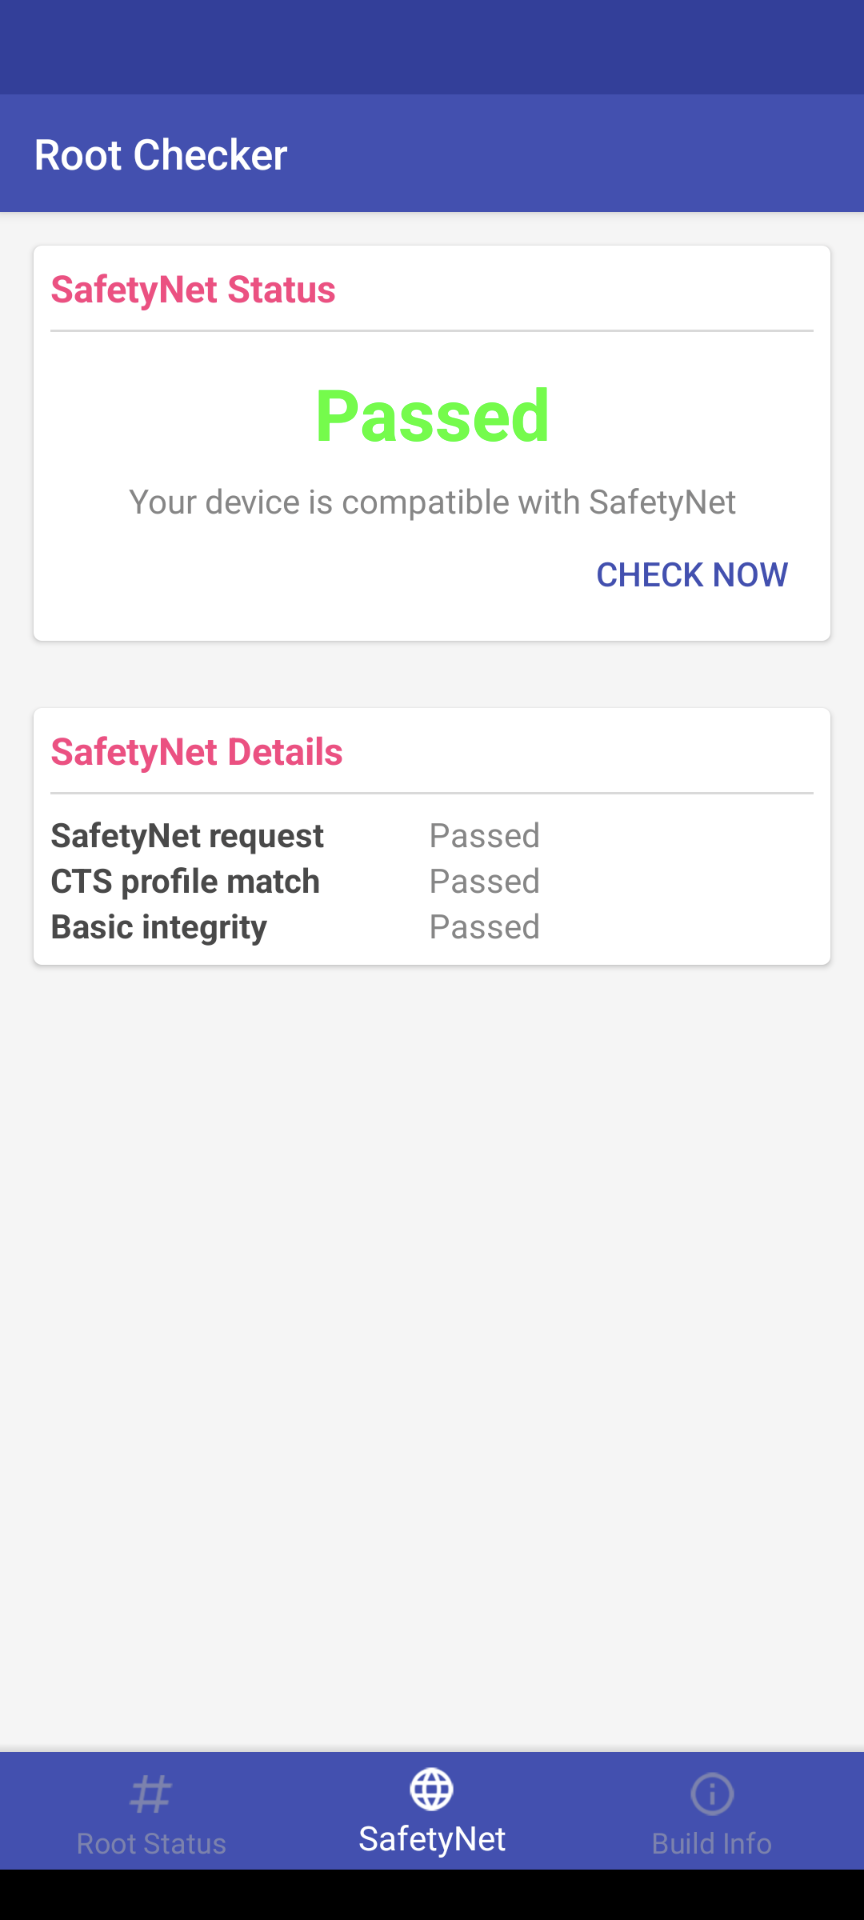This screenshot has width=864, height=1920.
Task: Click the SafetyNet Details card heading
Action: click(x=197, y=752)
